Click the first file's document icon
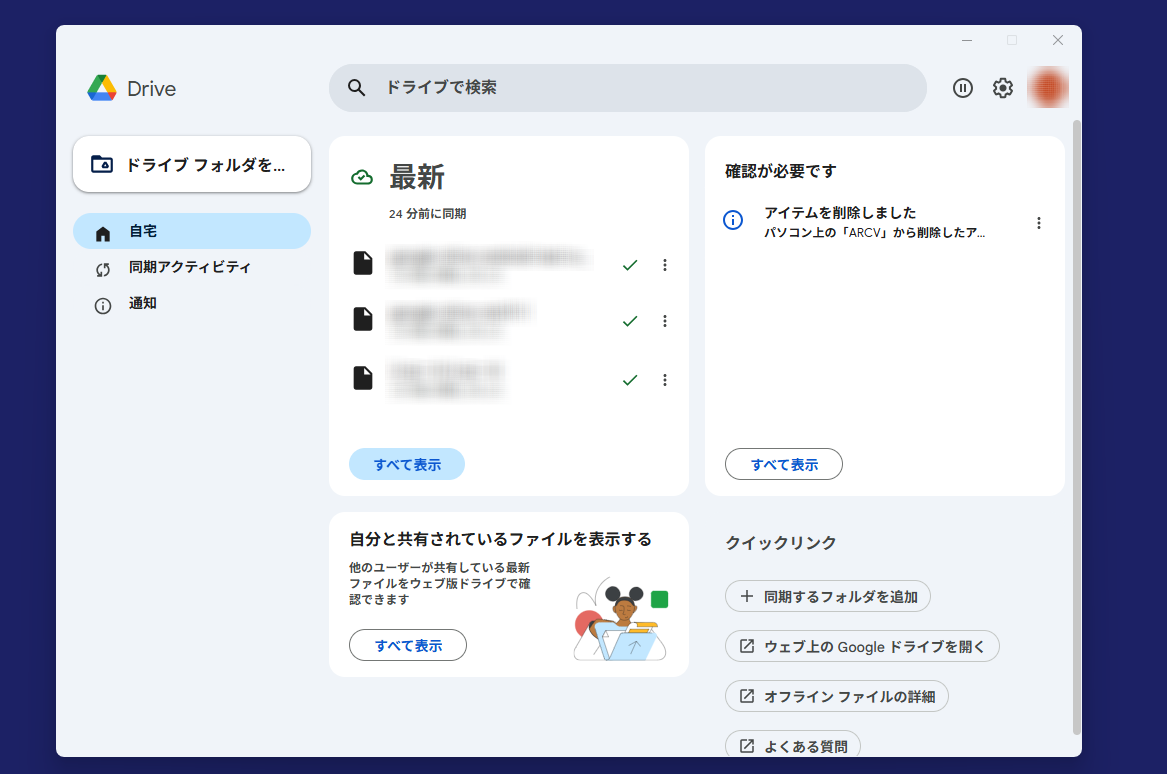This screenshot has width=1167, height=774. (363, 264)
